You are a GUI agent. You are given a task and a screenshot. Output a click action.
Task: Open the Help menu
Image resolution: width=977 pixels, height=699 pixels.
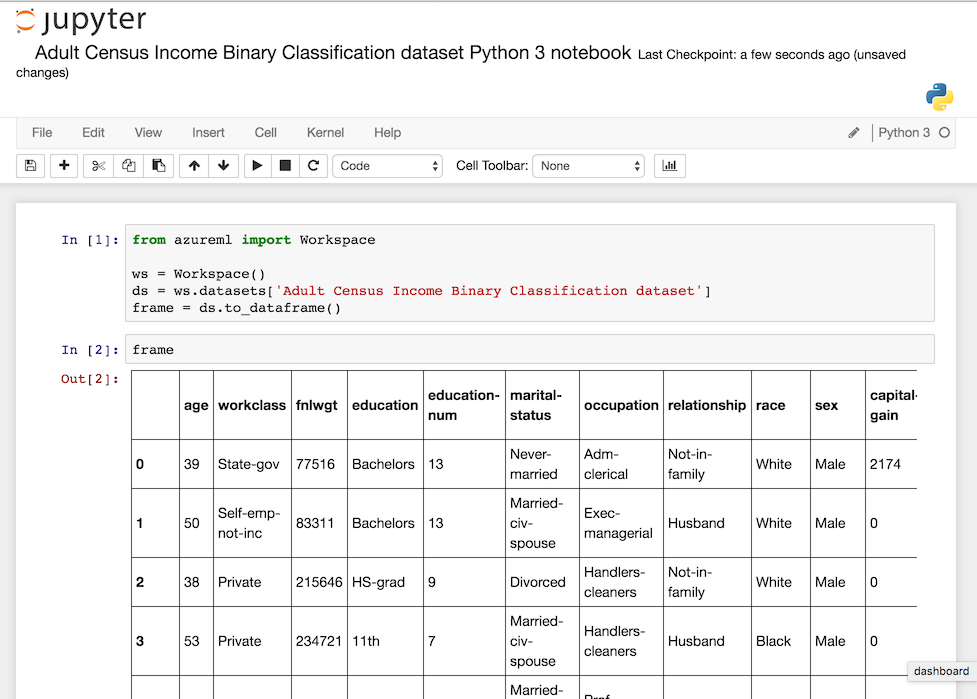click(x=388, y=133)
